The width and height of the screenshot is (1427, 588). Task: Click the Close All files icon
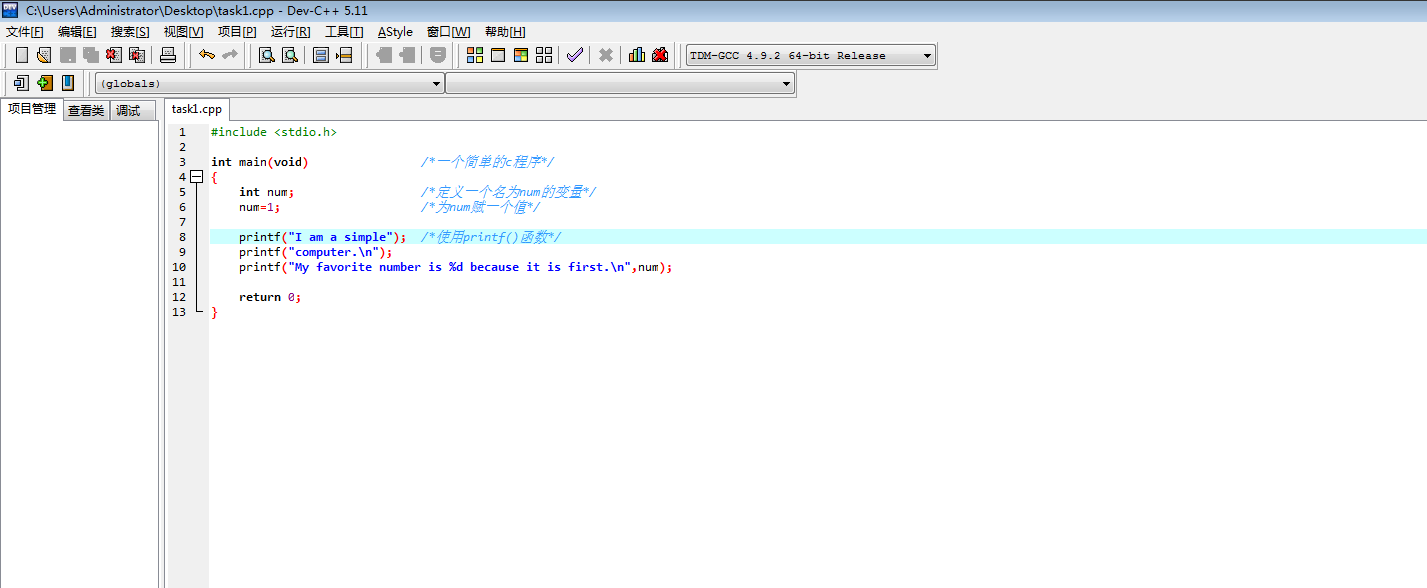pyautogui.click(x=137, y=55)
